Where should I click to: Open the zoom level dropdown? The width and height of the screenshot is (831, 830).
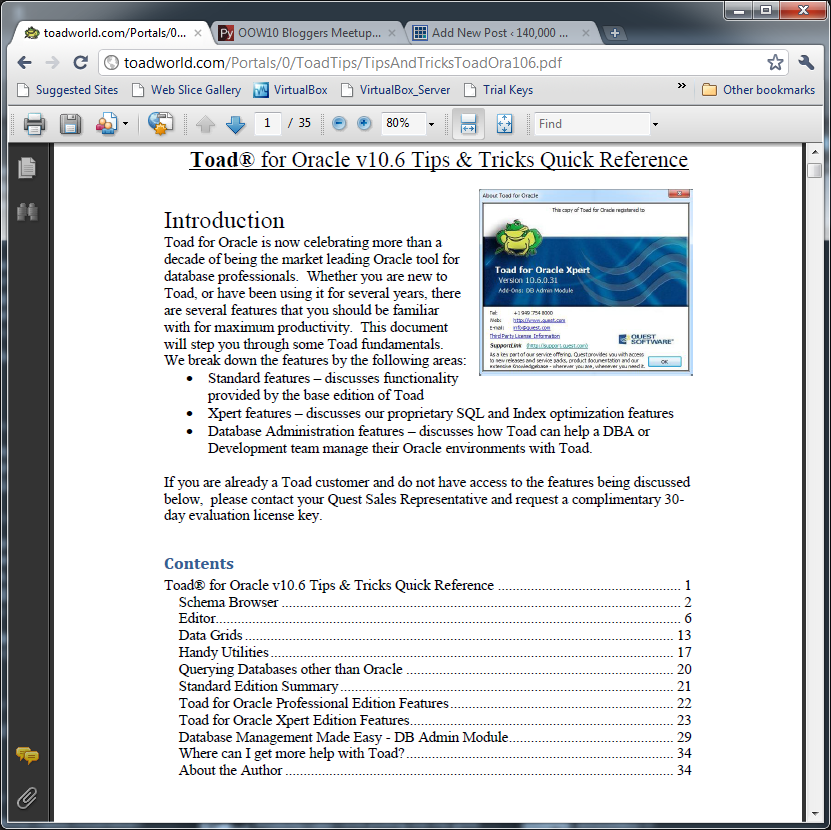(431, 124)
